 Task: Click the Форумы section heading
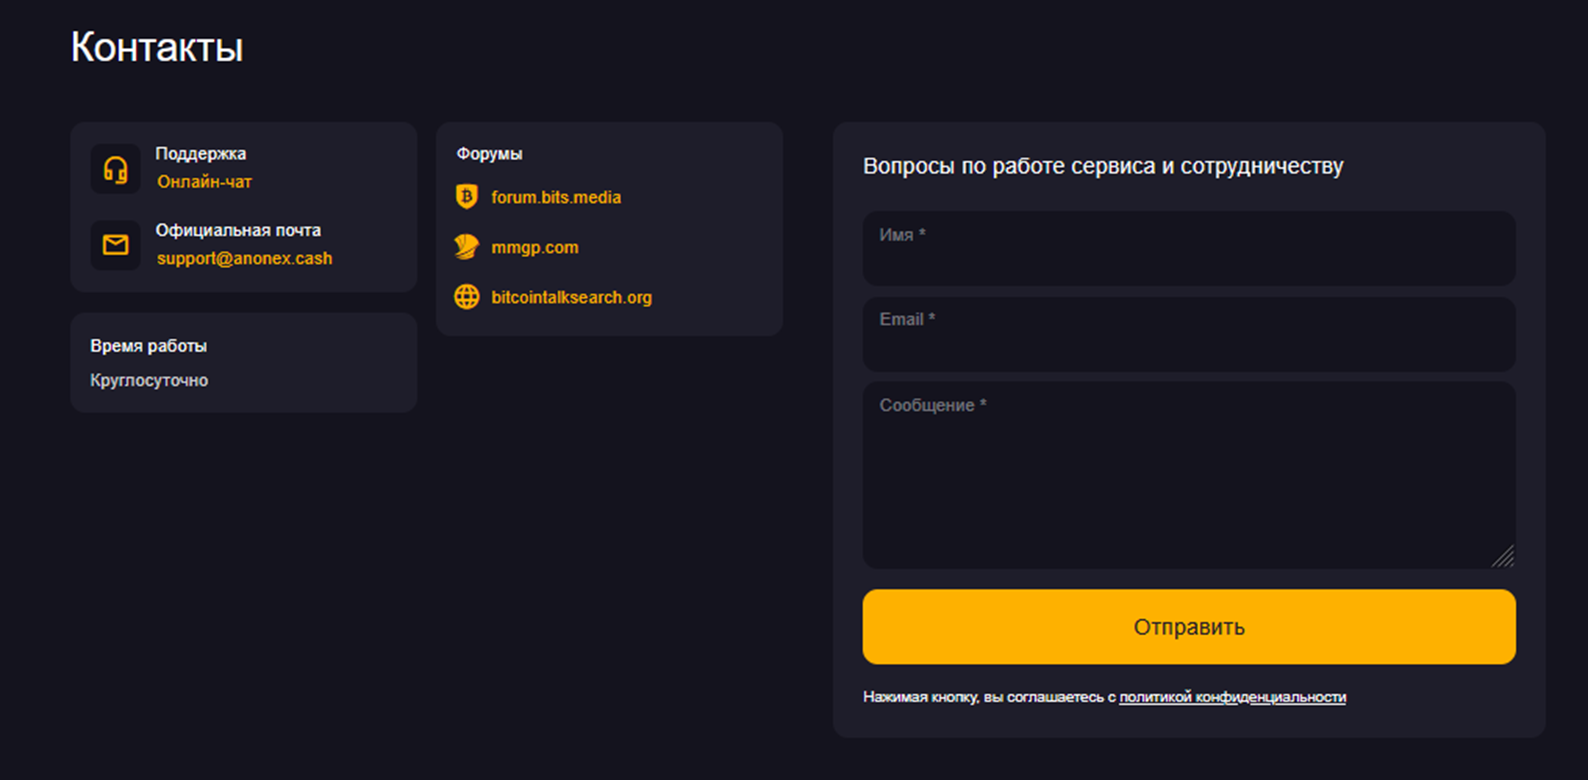489,153
